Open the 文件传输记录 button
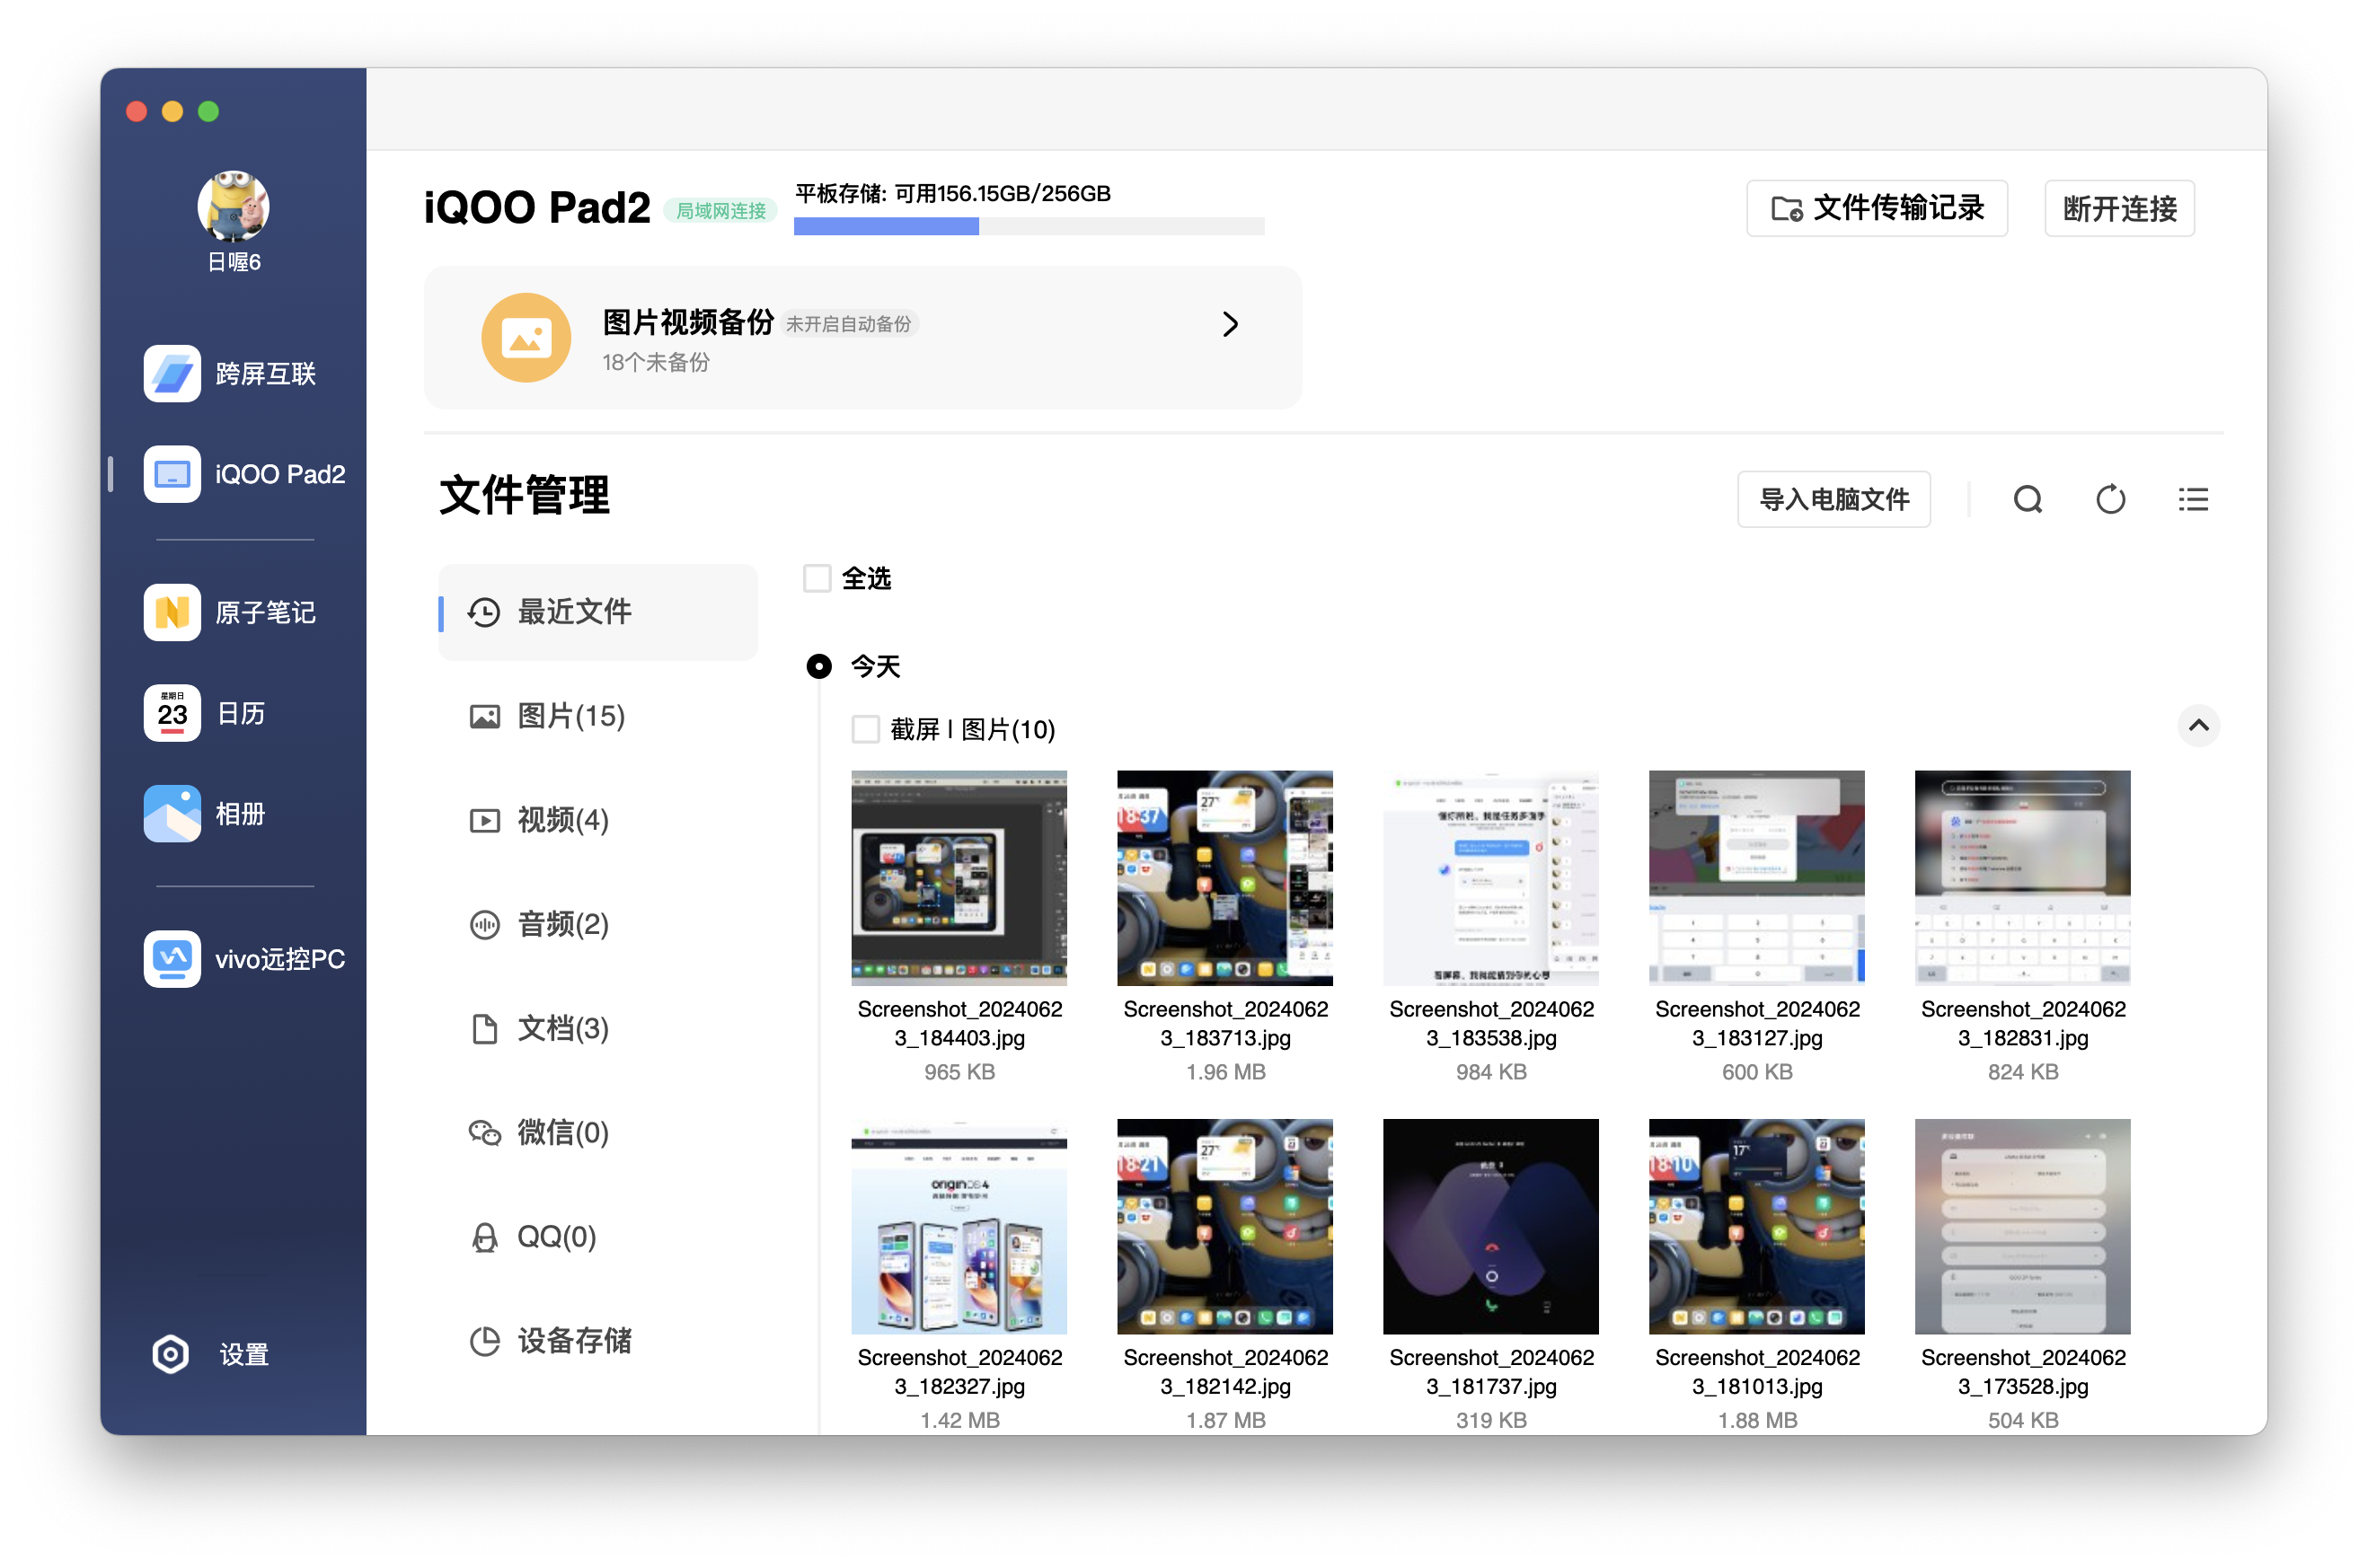The height and width of the screenshot is (1568, 2368). [1876, 208]
